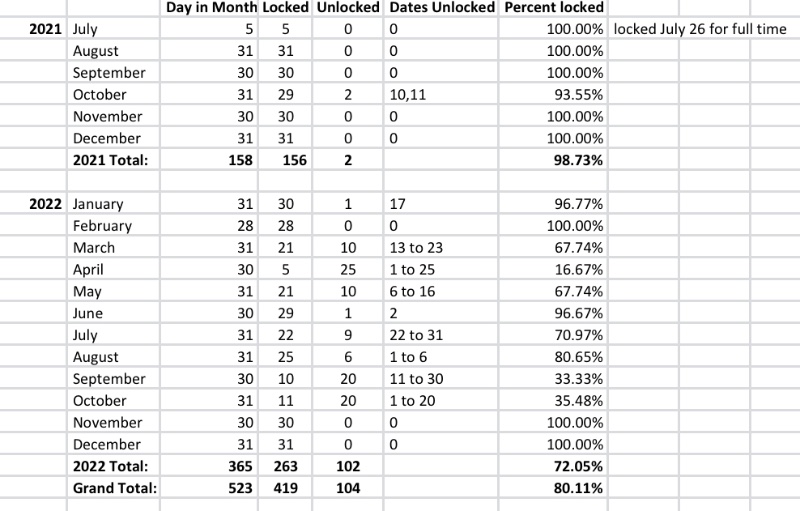Screen dimensions: 800x511
Task: Select the 'February' month cell
Action: 113,226
